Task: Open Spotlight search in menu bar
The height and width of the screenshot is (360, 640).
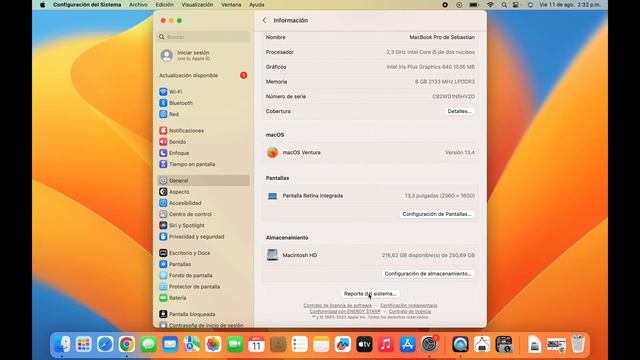Action: point(504,5)
